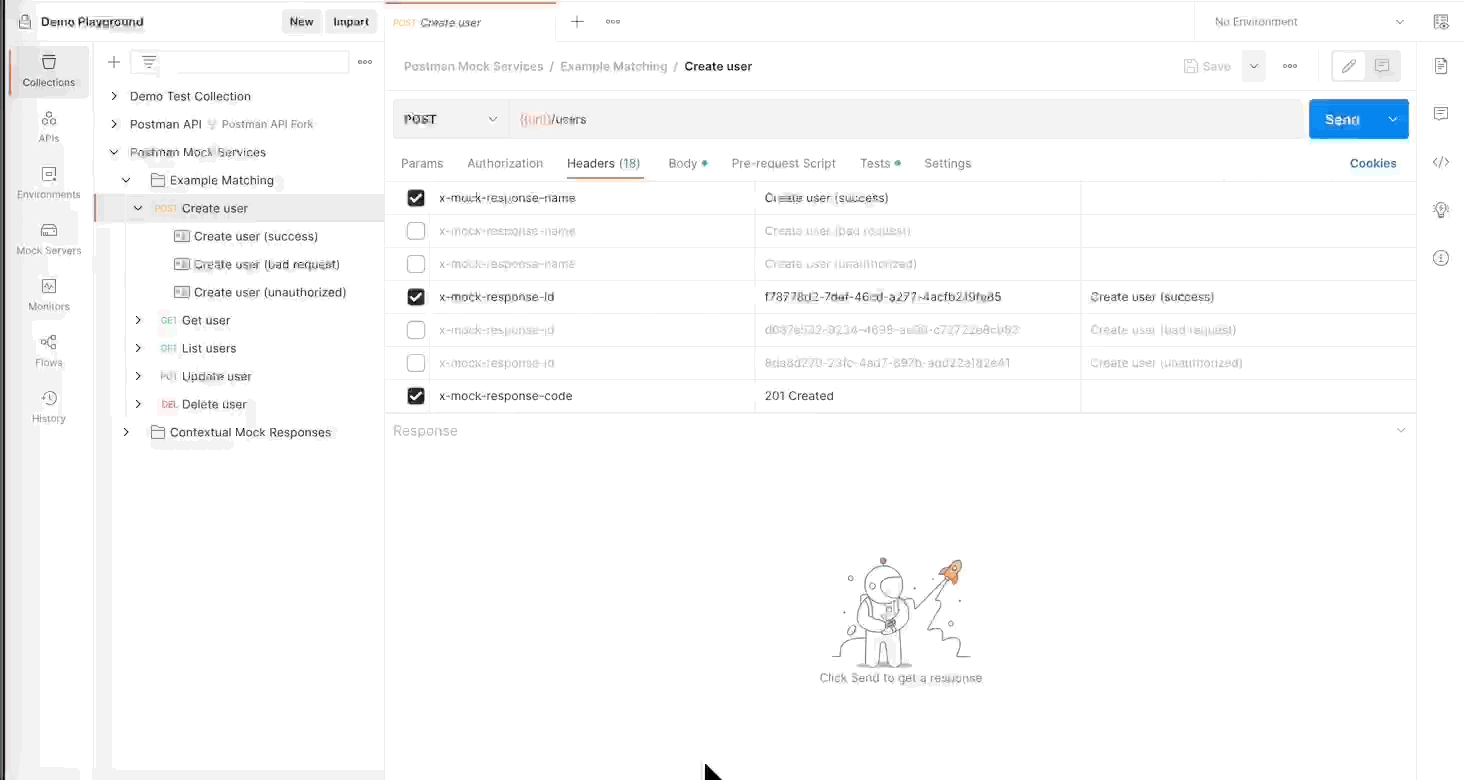
Task: Open the History sidebar icon
Action: [x=48, y=405]
